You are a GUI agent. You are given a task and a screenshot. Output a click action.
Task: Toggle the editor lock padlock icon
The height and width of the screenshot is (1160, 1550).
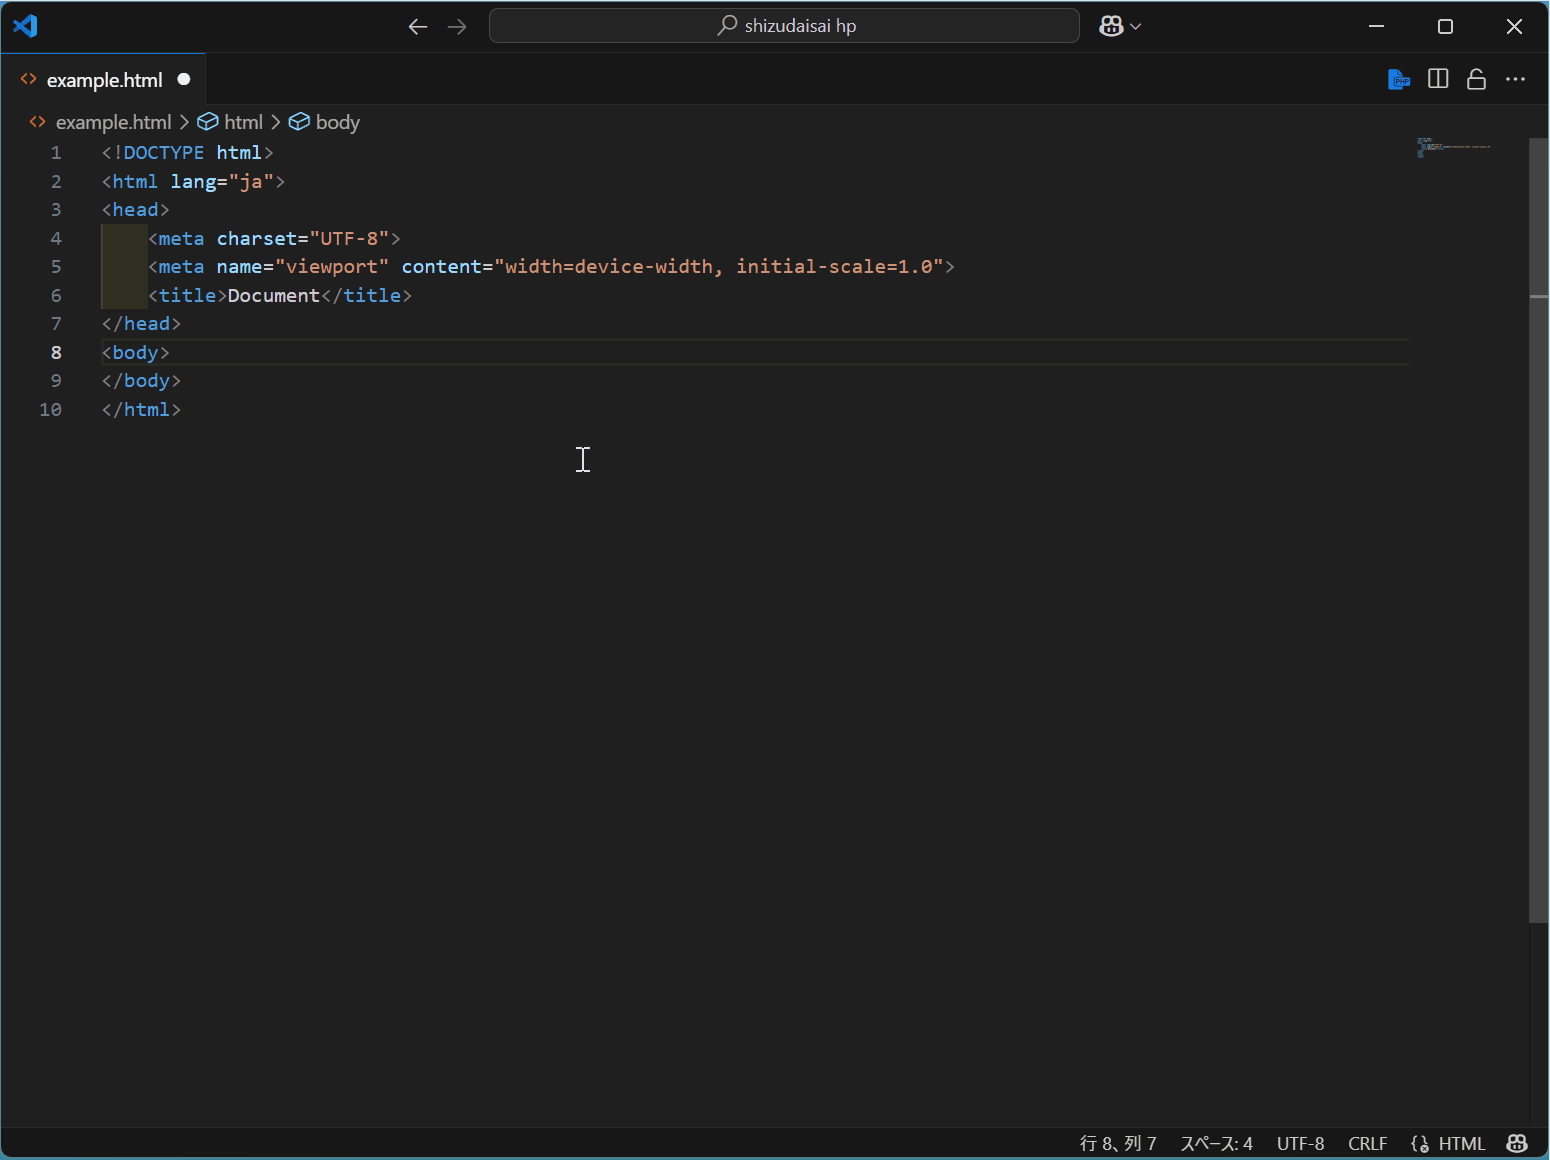point(1476,79)
